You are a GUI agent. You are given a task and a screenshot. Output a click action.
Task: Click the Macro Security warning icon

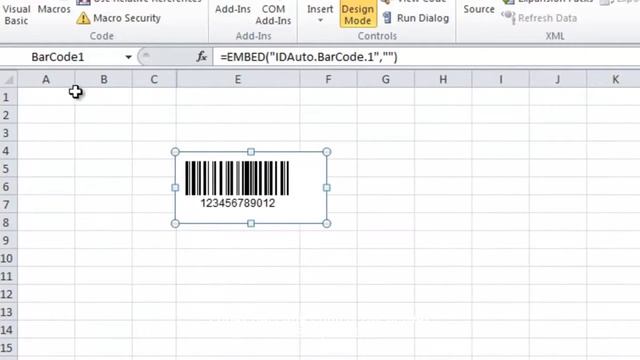pos(83,18)
